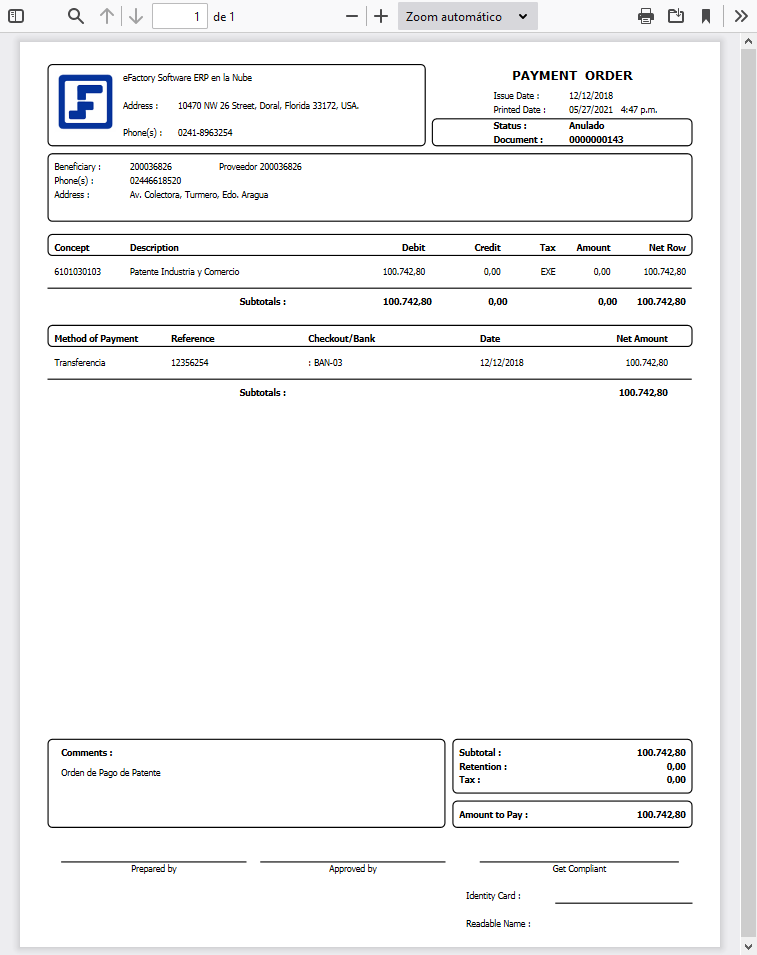Expand zoom options via chevron arrow
Viewport: 757px width, 955px height.
point(523,16)
